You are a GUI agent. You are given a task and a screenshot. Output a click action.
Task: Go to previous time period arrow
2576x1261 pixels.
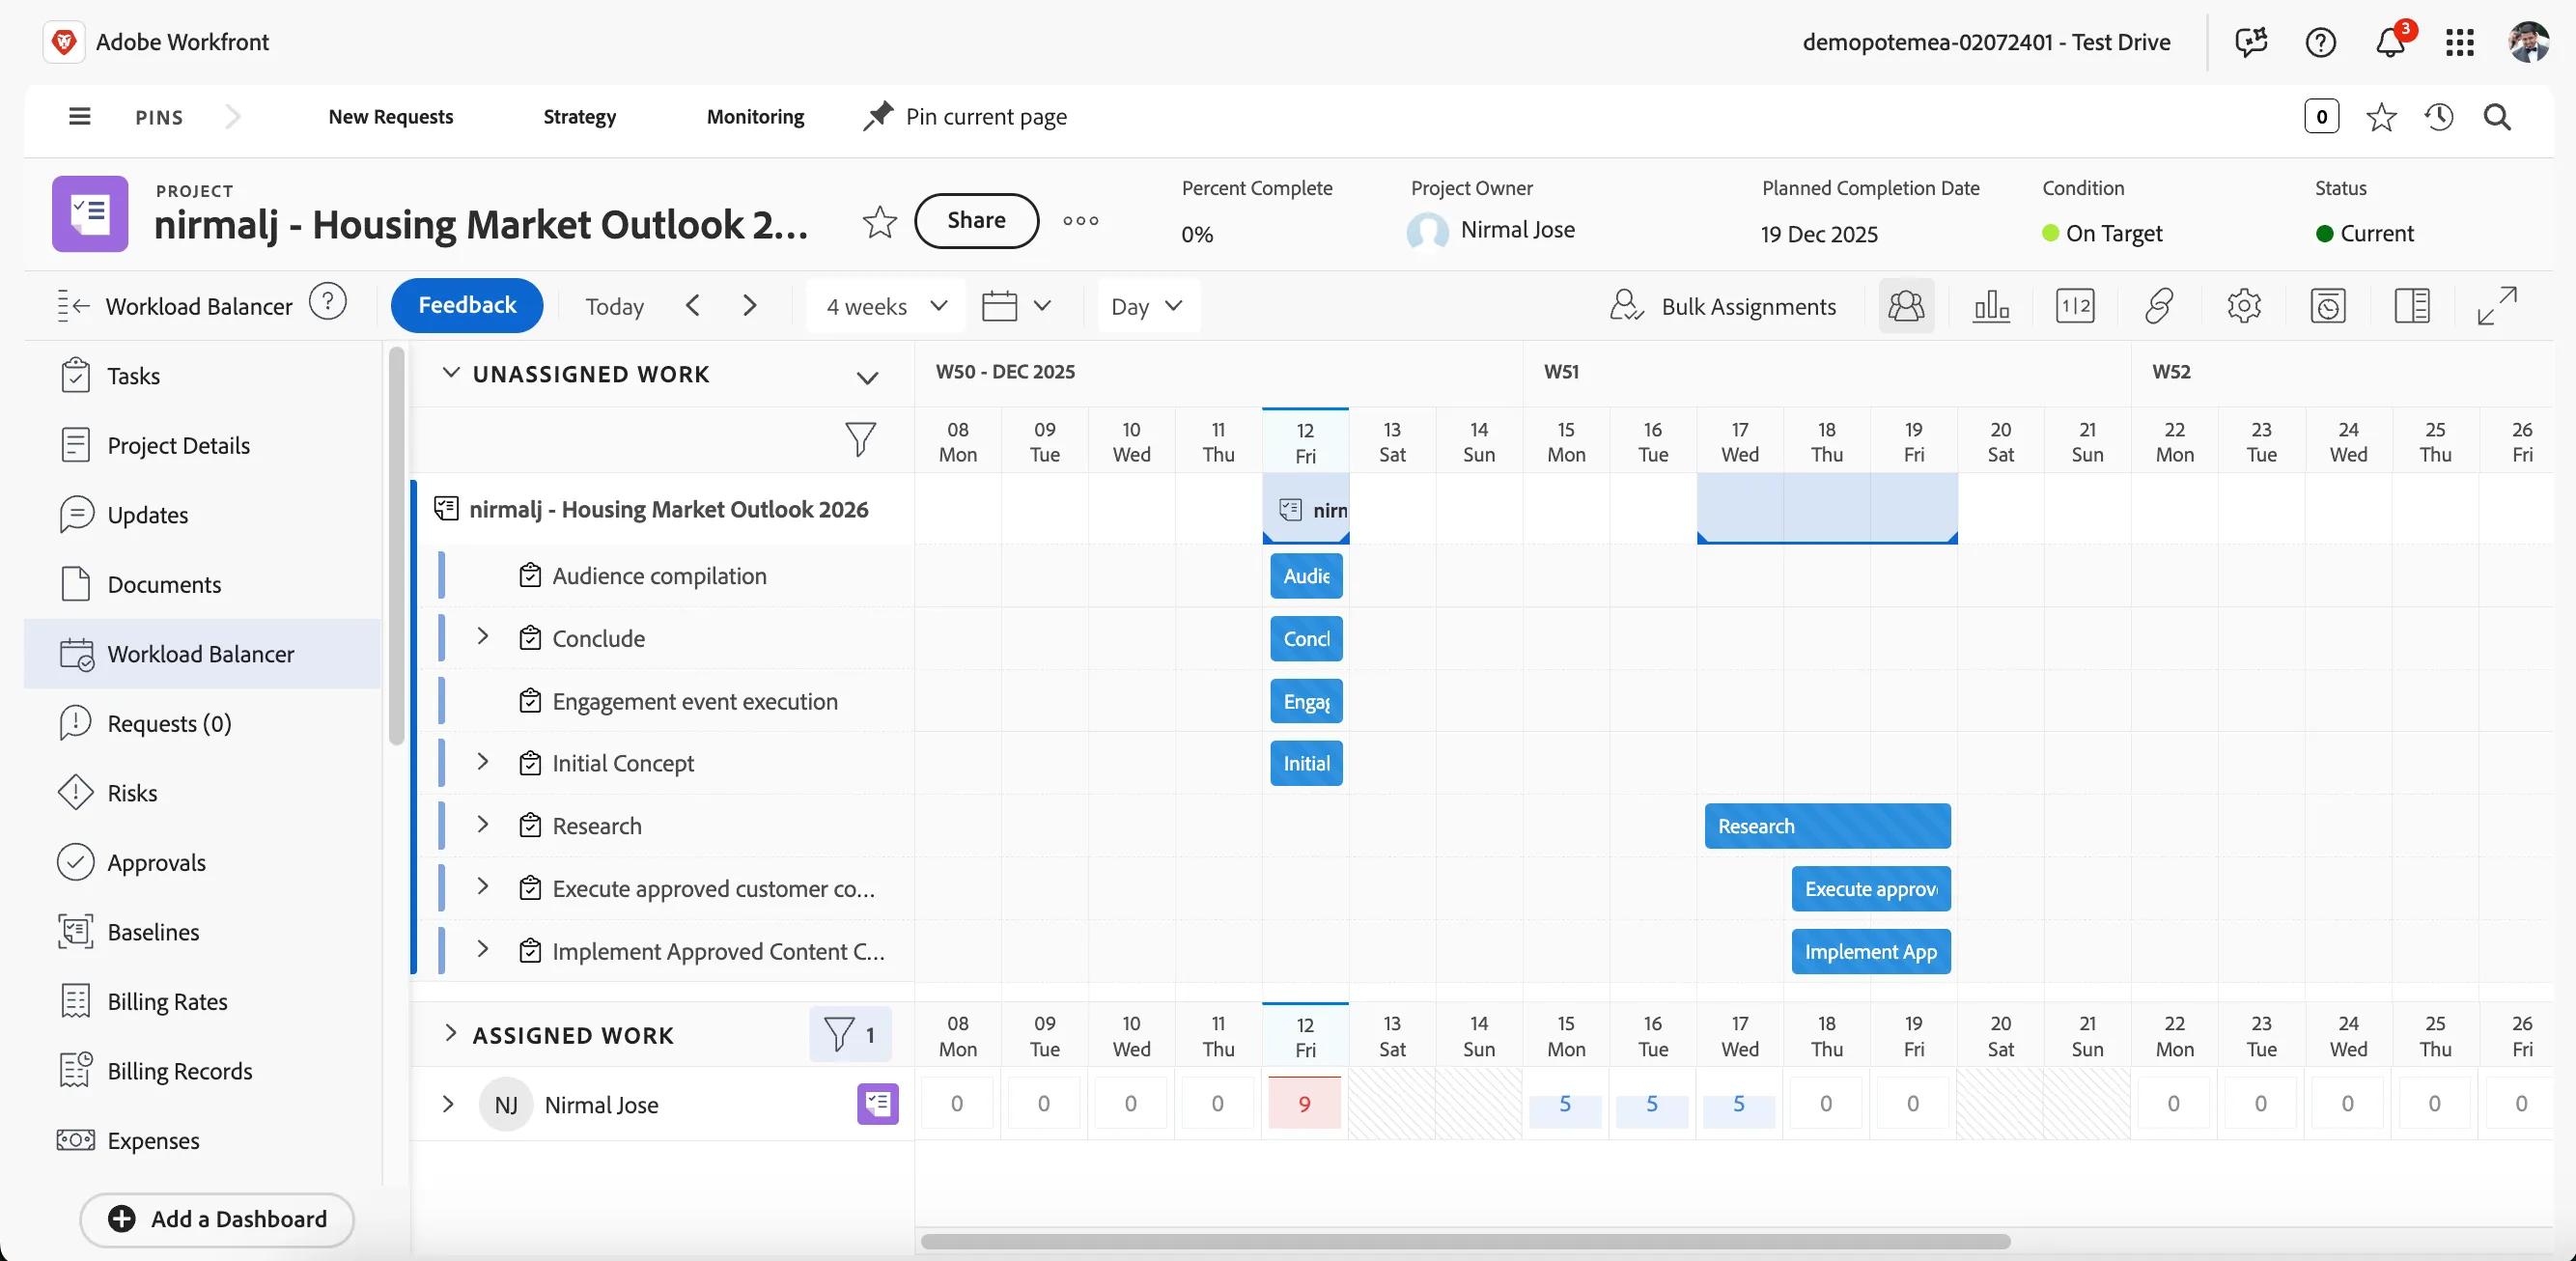692,305
